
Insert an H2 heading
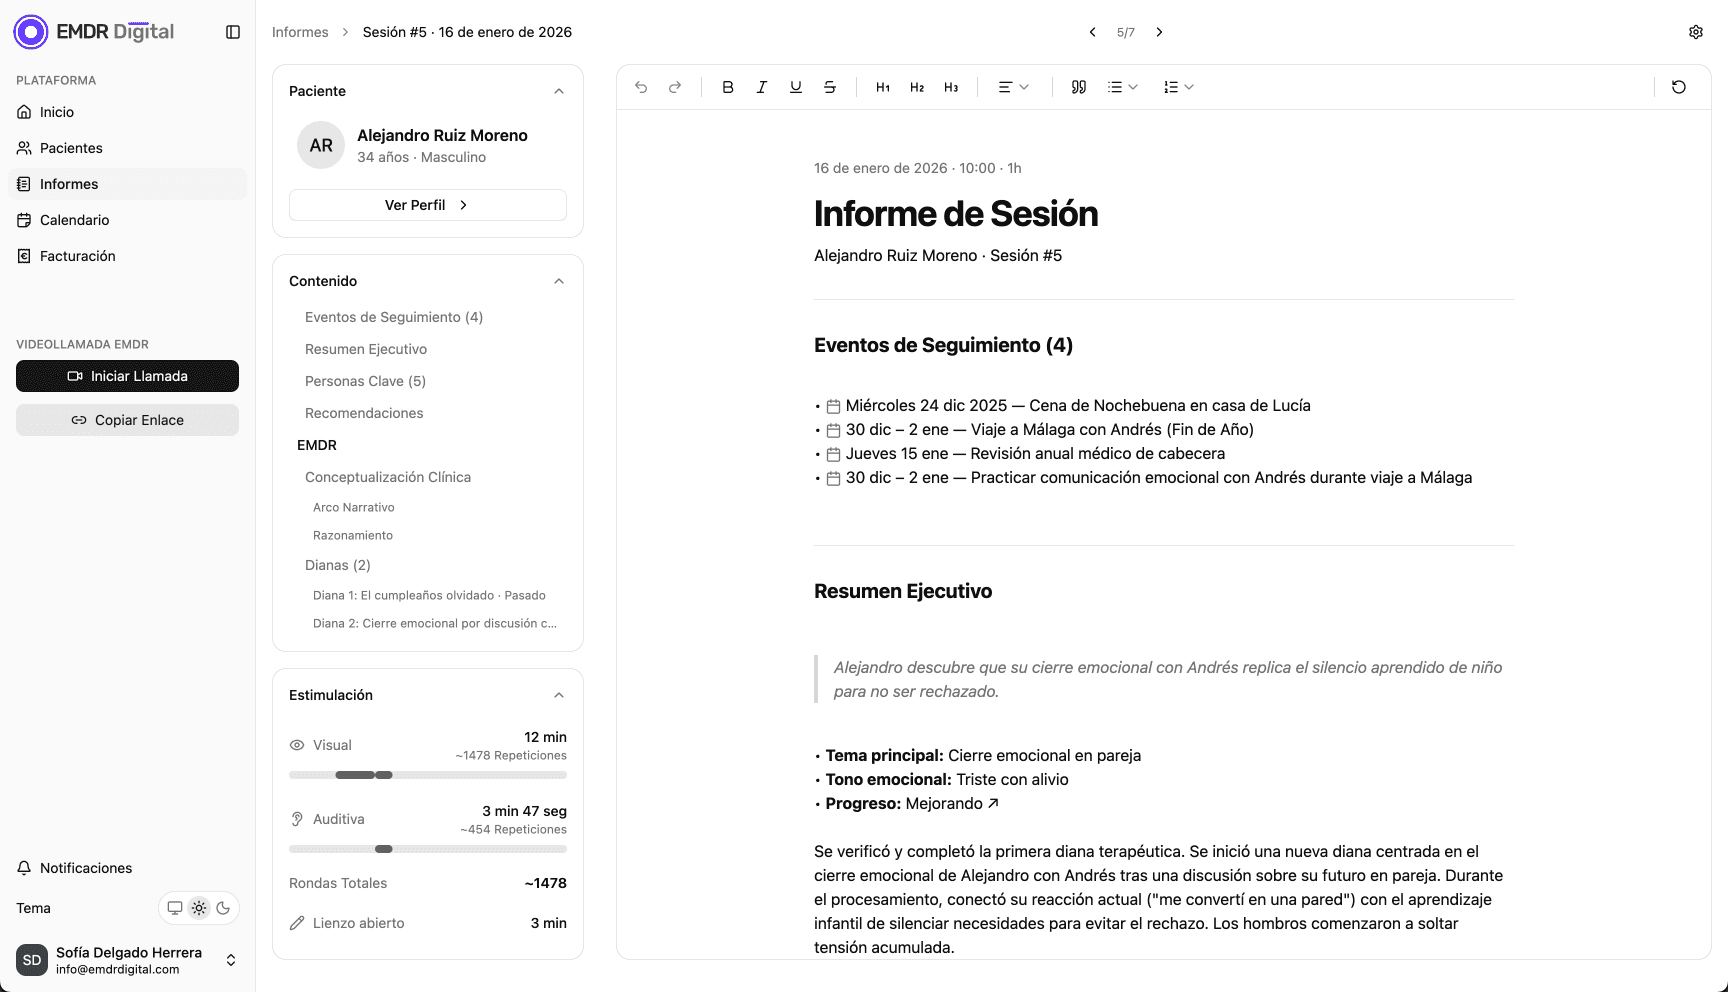coord(917,87)
